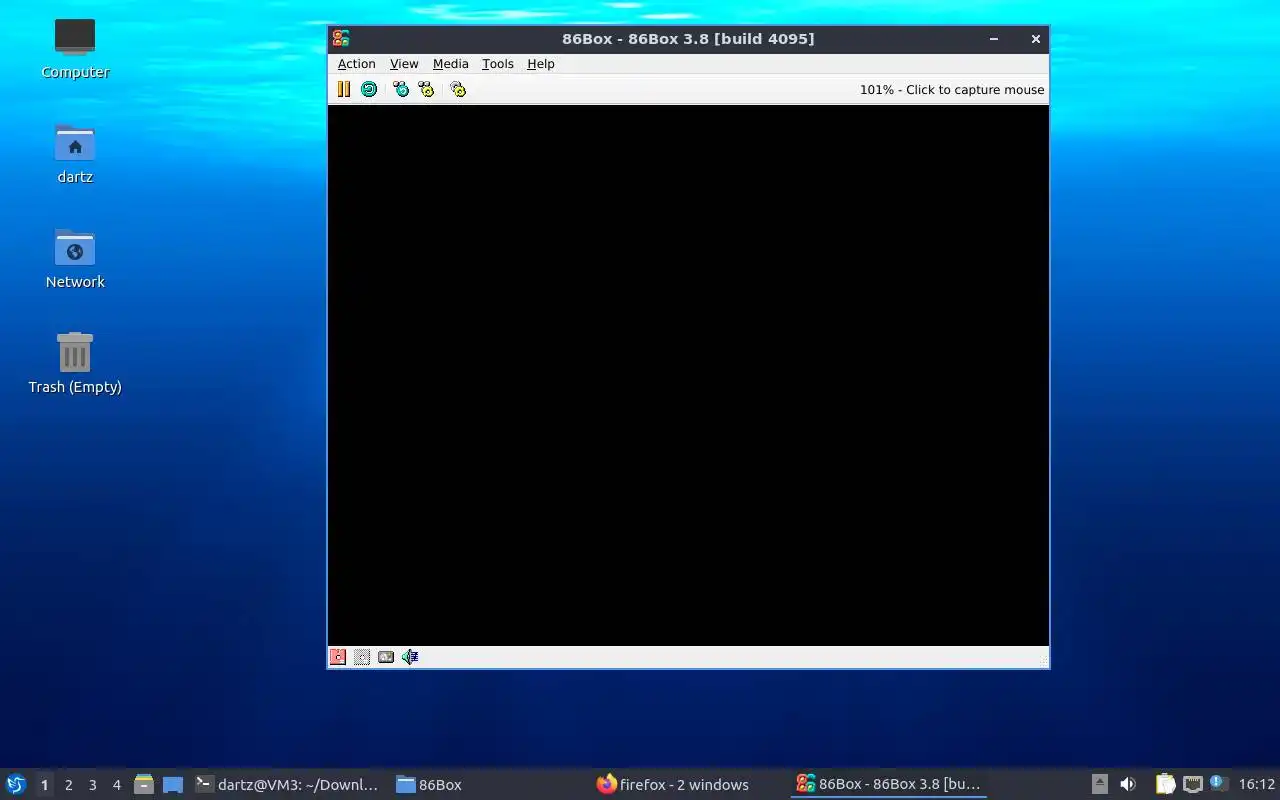This screenshot has width=1280, height=800.
Task: Select the 86Box 3.8 taskbar entry
Action: point(888,784)
